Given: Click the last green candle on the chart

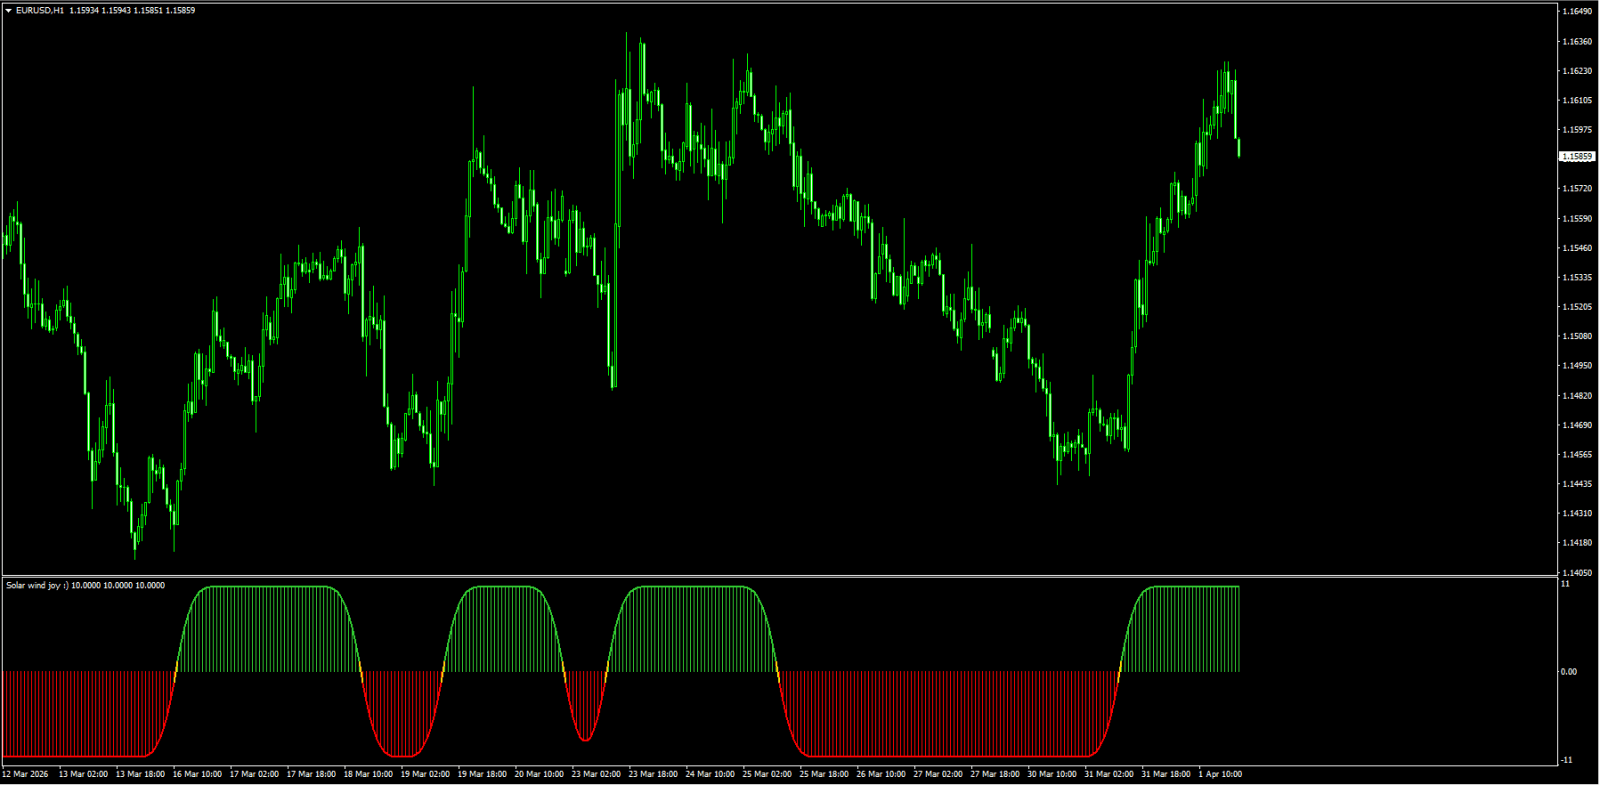Looking at the screenshot, I should click(1239, 148).
